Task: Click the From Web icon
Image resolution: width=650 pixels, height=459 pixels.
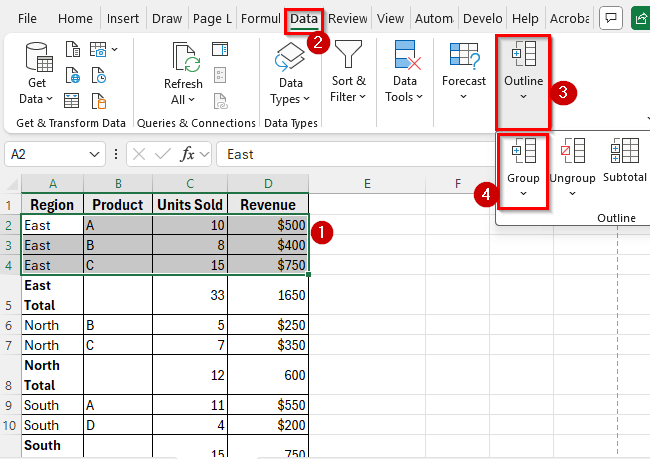Action: click(73, 75)
